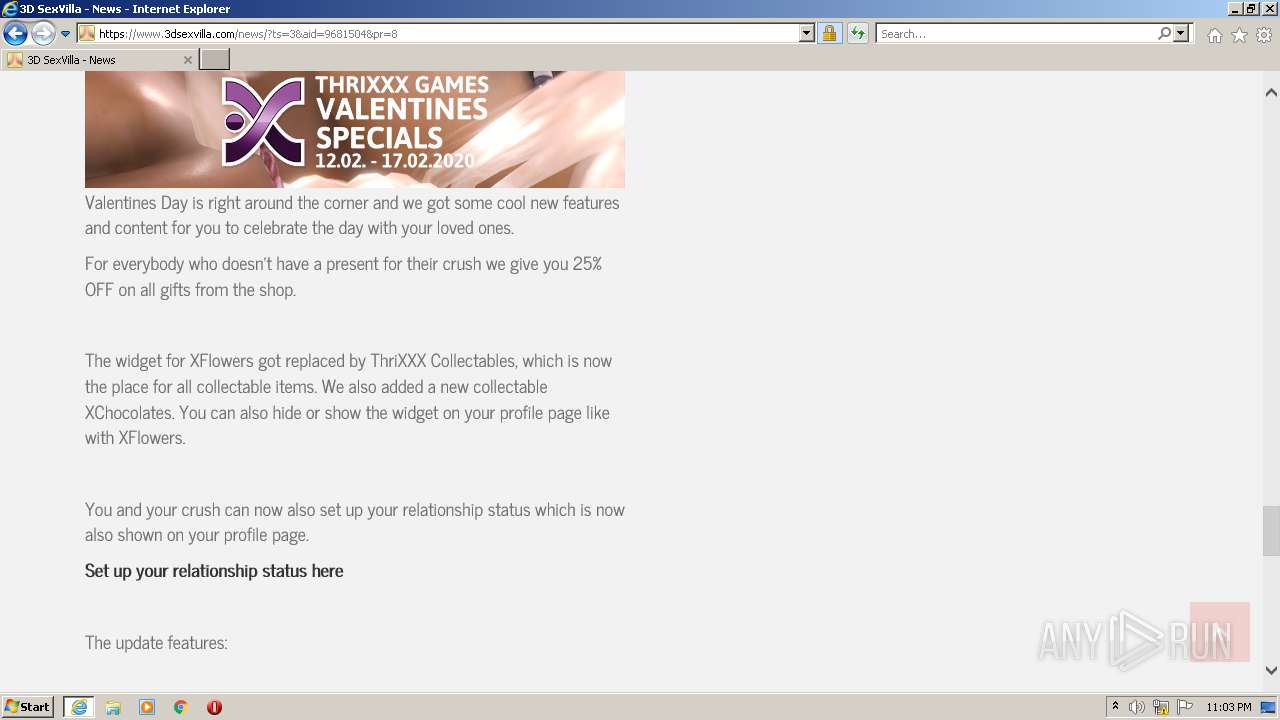
Task: Show hidden system tray icons
Action: click(1116, 707)
